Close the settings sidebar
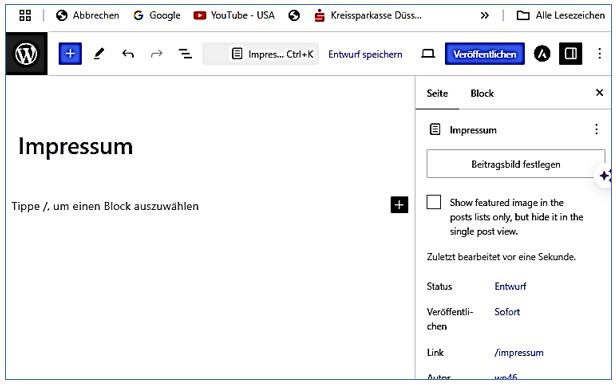Viewport: 616px width, 384px height. 600,92
